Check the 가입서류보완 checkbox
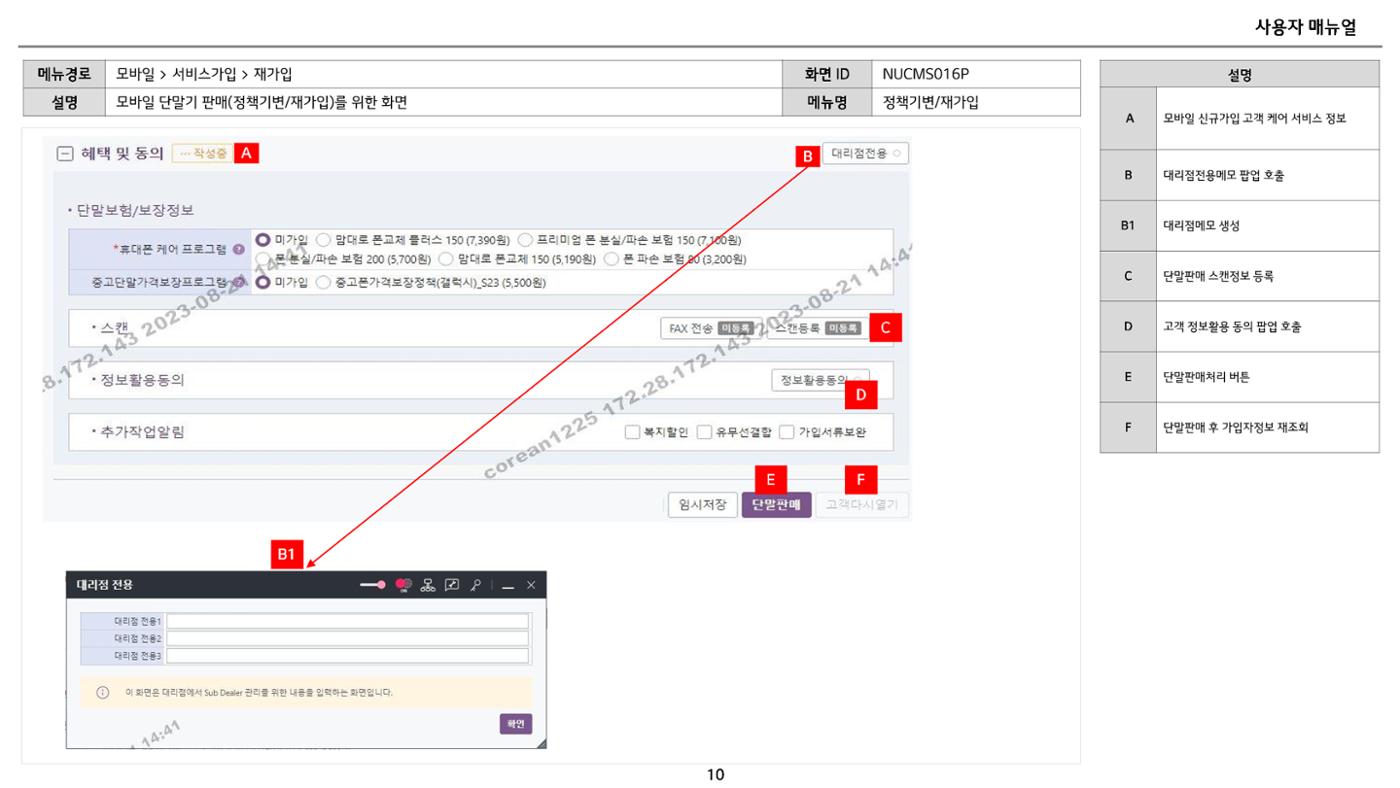 click(x=786, y=433)
